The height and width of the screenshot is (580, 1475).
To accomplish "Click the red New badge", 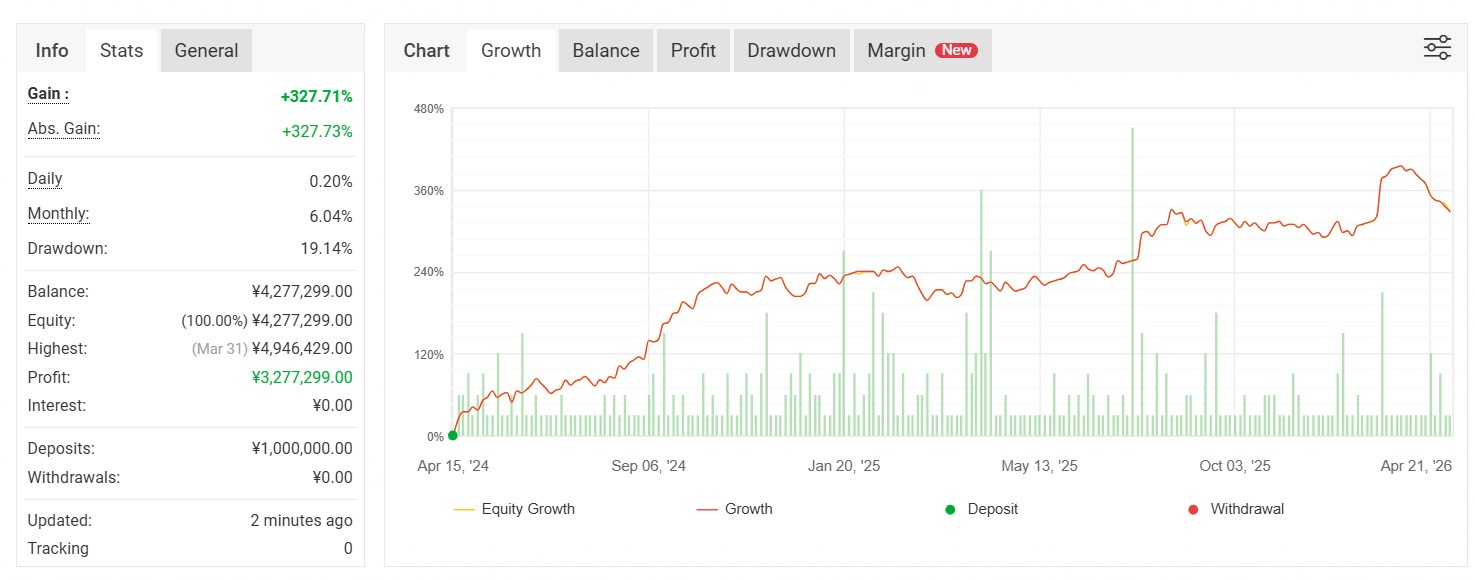I will (956, 50).
